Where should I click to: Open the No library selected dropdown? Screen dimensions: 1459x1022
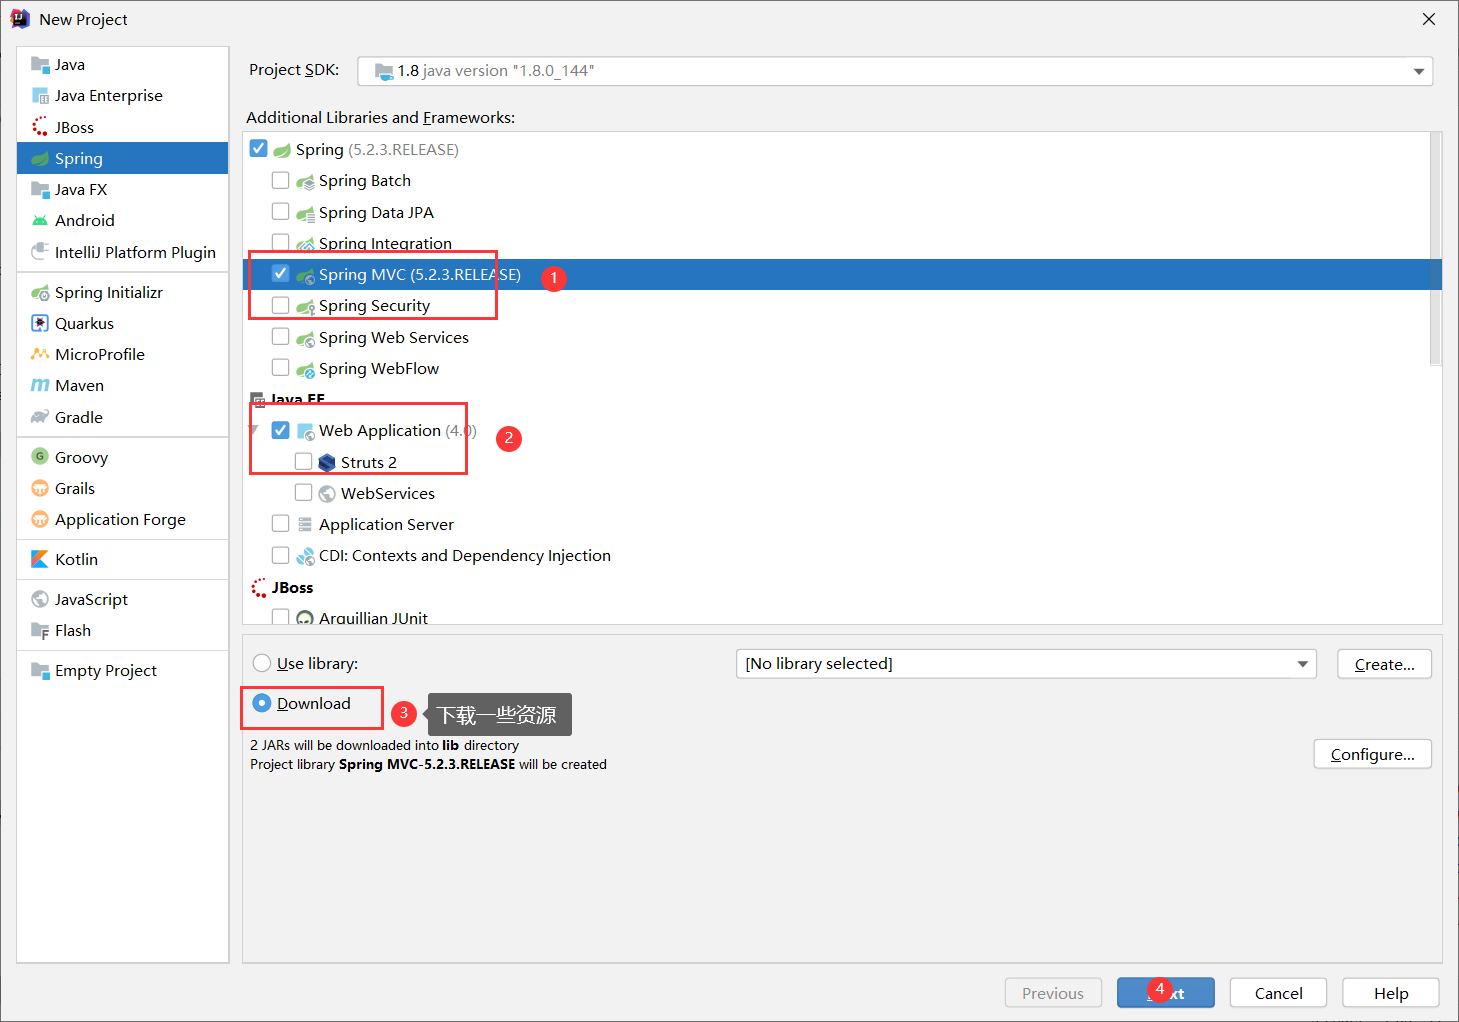pos(1026,664)
